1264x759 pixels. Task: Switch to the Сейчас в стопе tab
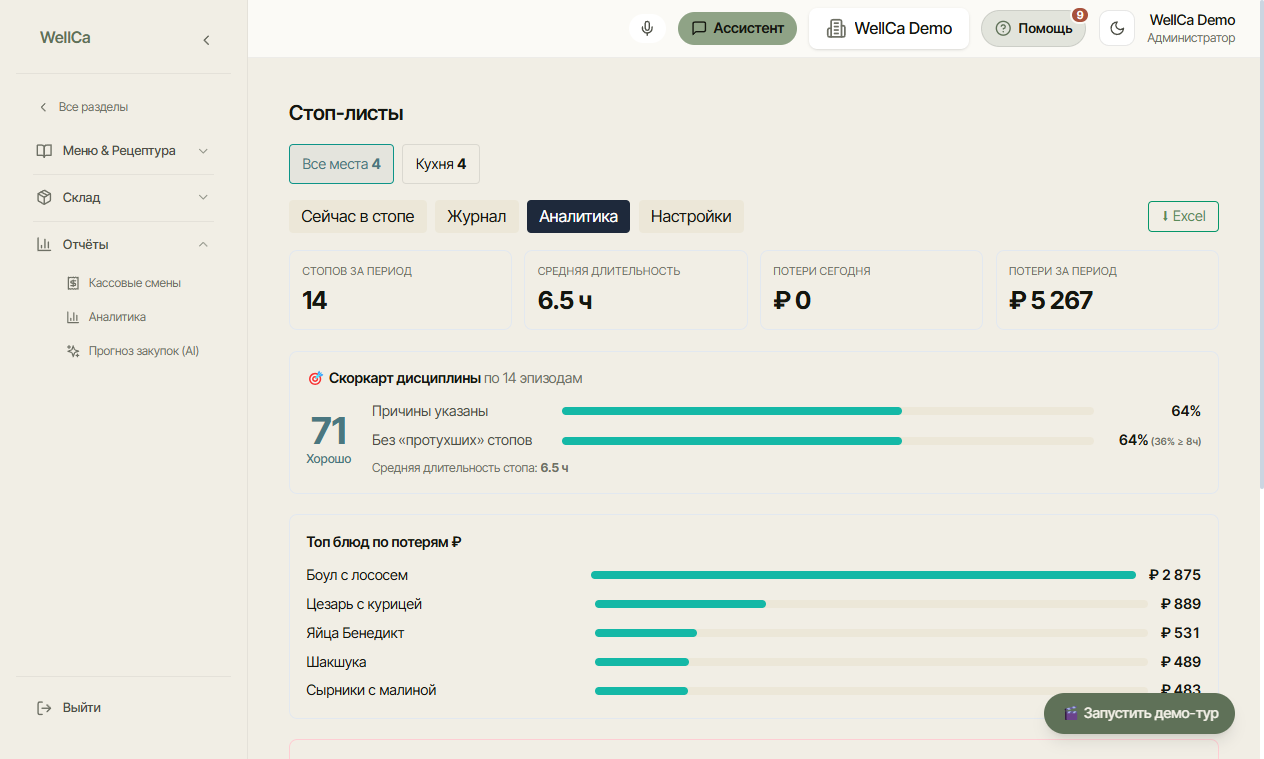(358, 217)
